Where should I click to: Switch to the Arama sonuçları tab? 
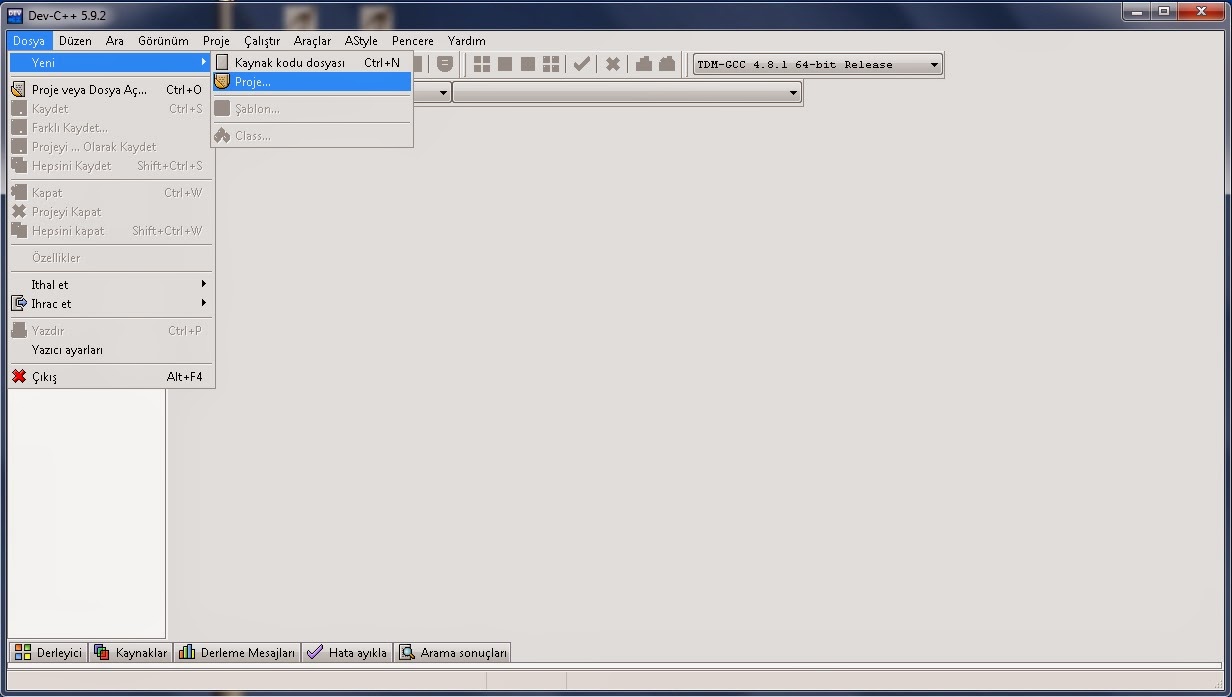pyautogui.click(x=452, y=652)
